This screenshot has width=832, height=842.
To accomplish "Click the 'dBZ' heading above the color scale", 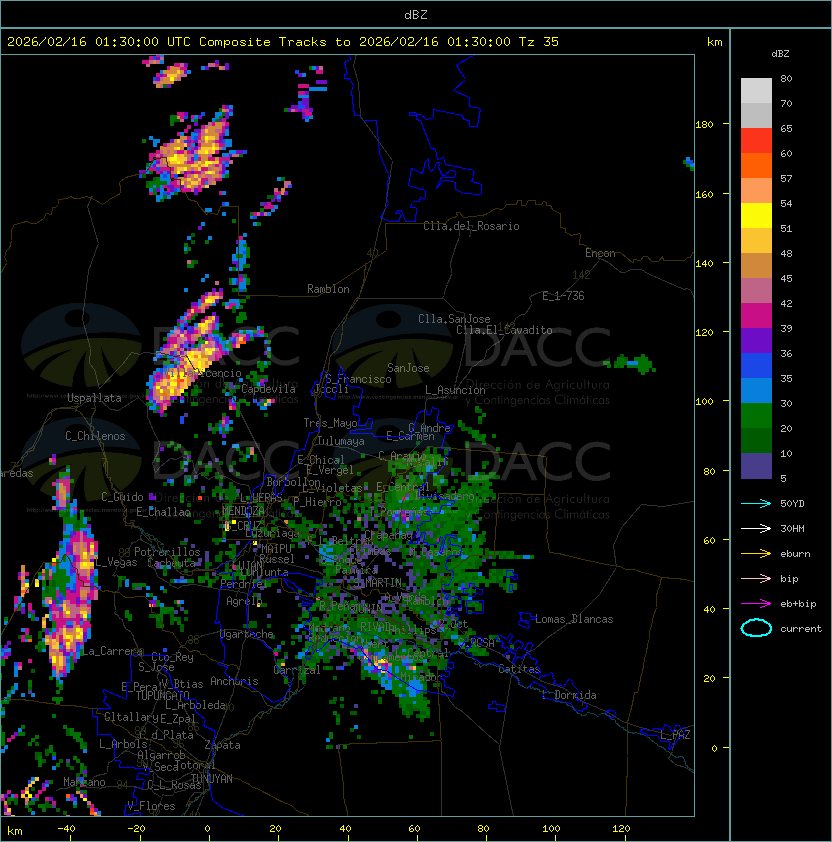I will point(780,54).
